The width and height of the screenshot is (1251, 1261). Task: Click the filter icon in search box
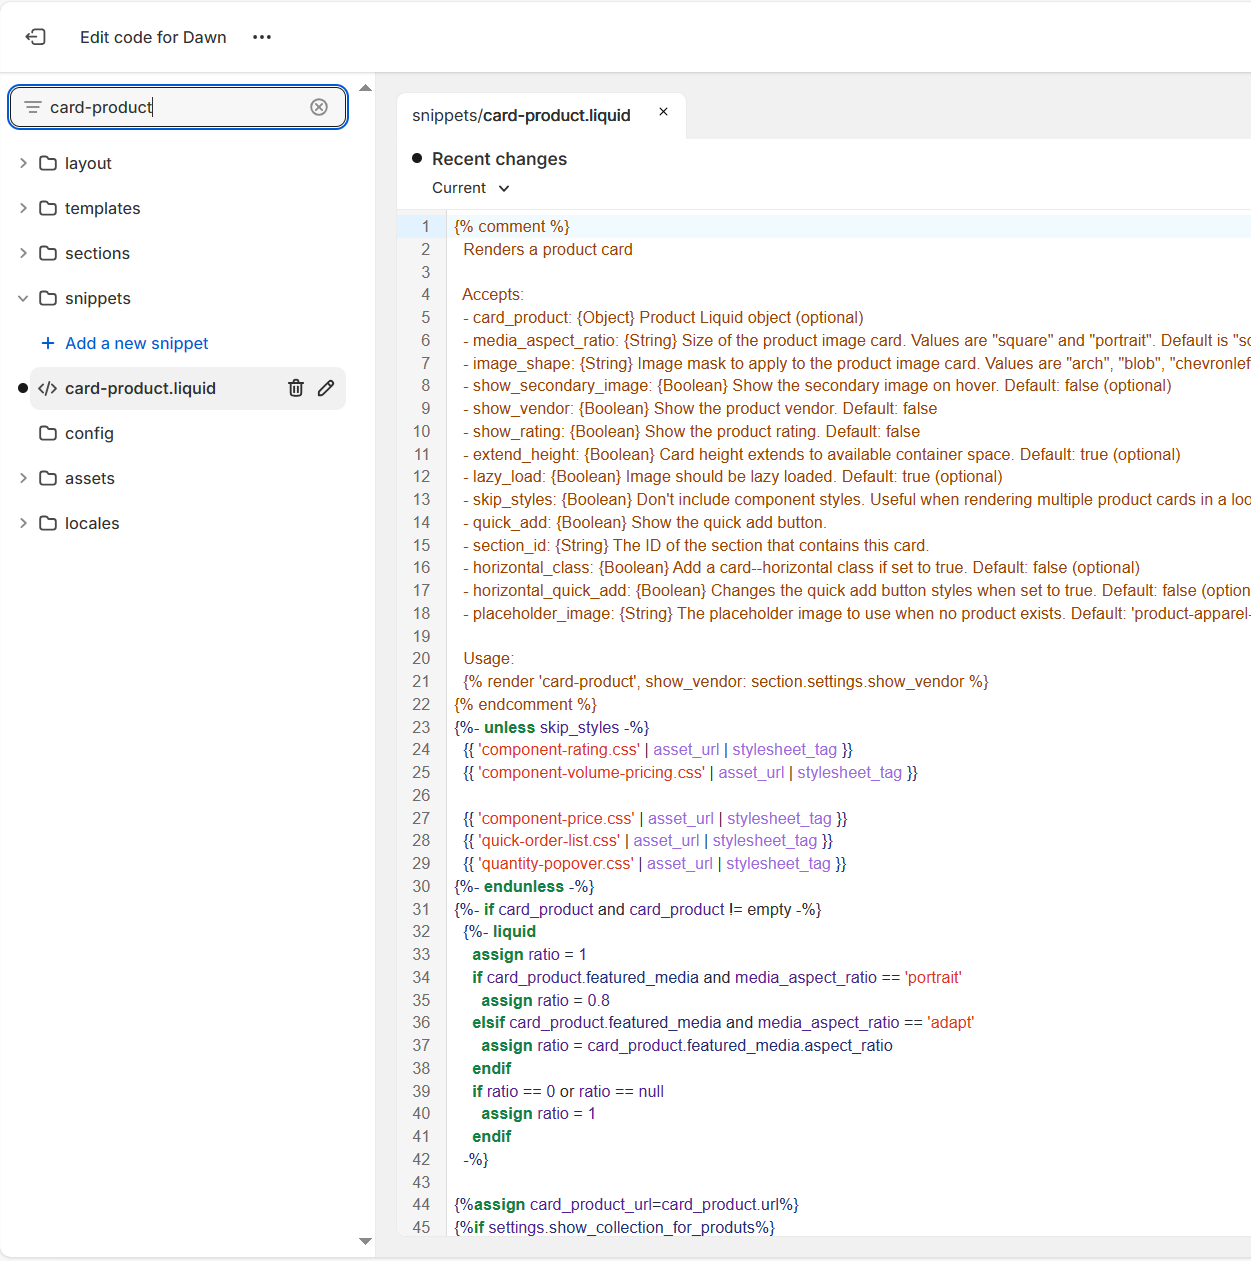click(32, 107)
